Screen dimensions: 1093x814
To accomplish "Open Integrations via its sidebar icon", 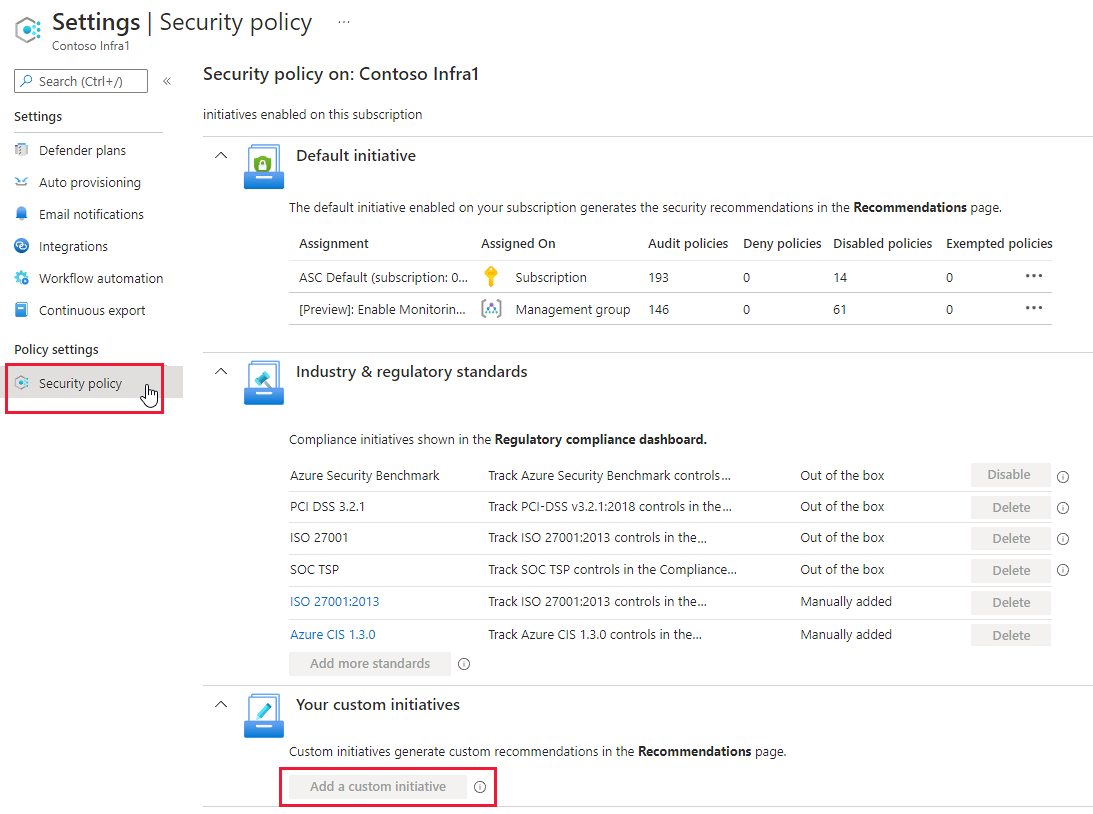I will pyautogui.click(x=21, y=246).
